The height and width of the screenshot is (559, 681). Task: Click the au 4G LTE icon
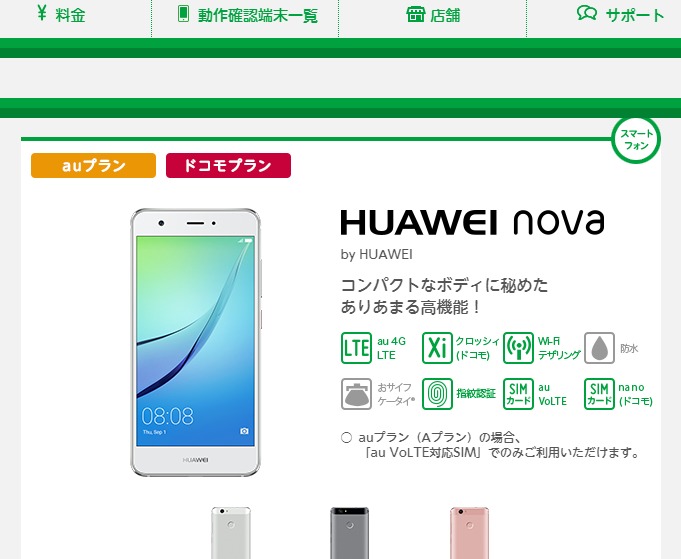click(356, 348)
